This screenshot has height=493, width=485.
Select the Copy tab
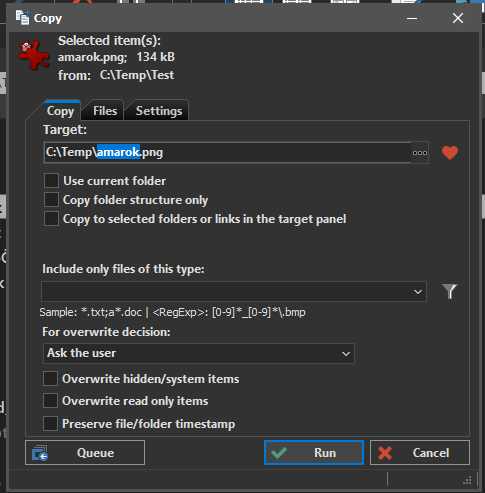click(x=60, y=111)
